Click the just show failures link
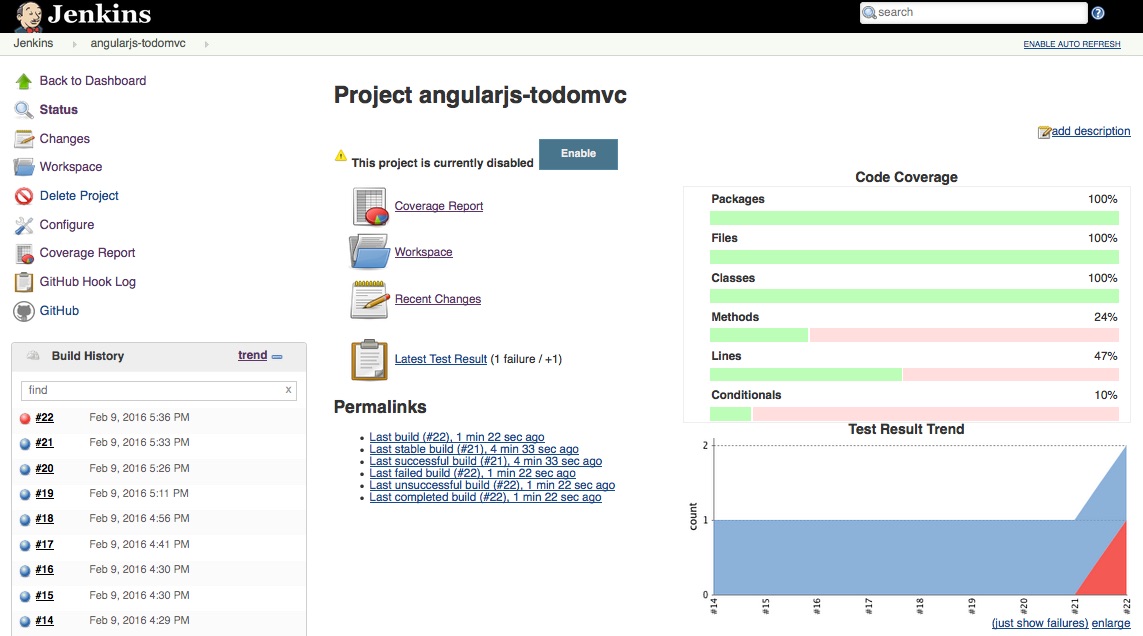The height and width of the screenshot is (636, 1143). [x=1039, y=623]
